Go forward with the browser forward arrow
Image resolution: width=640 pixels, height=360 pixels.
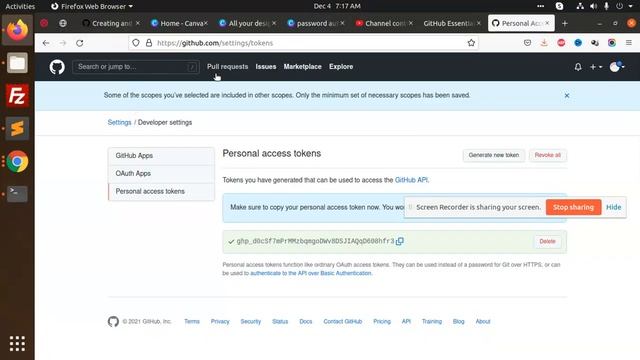pyautogui.click(x=62, y=43)
